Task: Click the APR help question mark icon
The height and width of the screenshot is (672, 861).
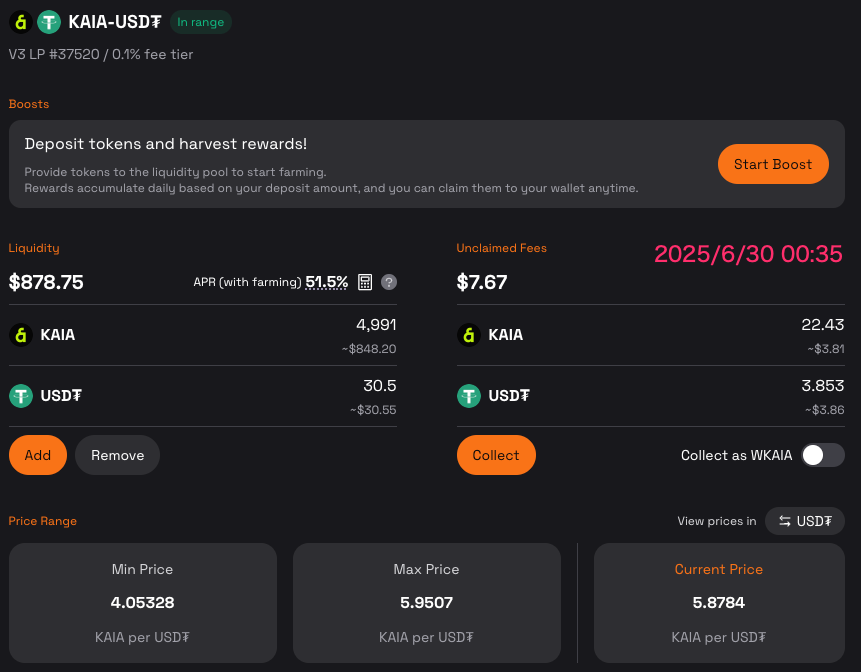Action: (389, 282)
